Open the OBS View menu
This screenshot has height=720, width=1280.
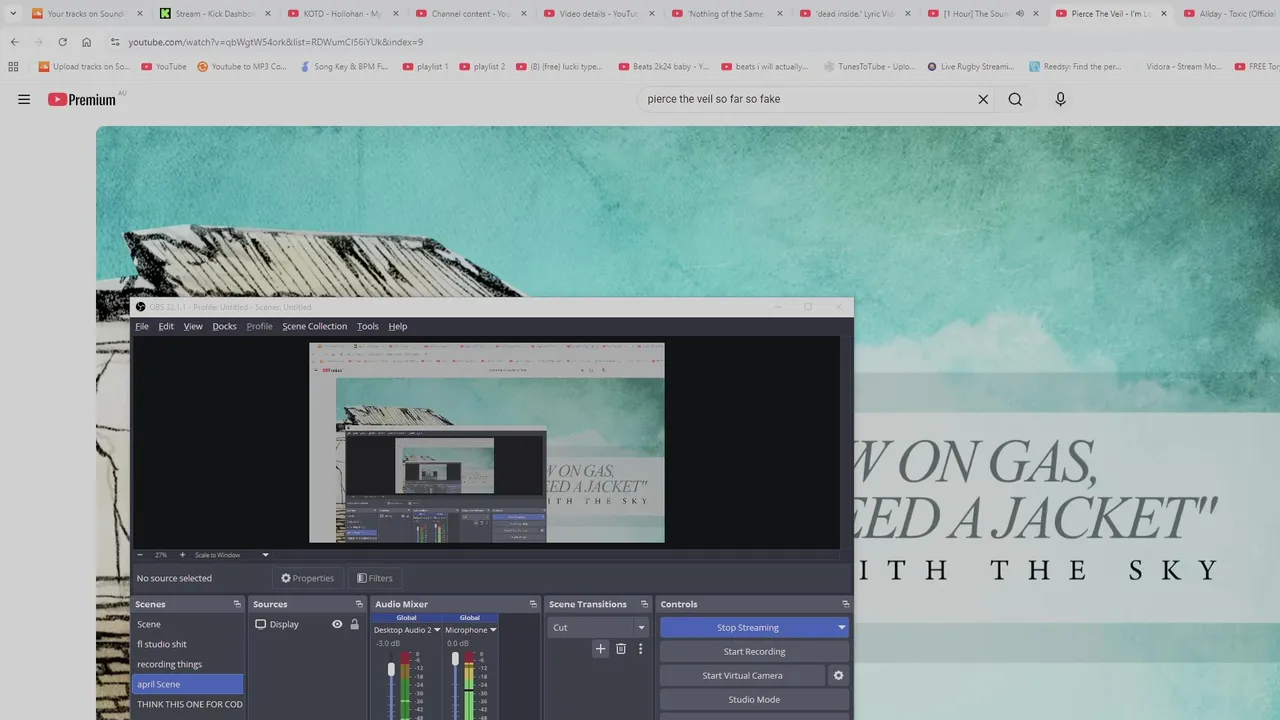[193, 326]
